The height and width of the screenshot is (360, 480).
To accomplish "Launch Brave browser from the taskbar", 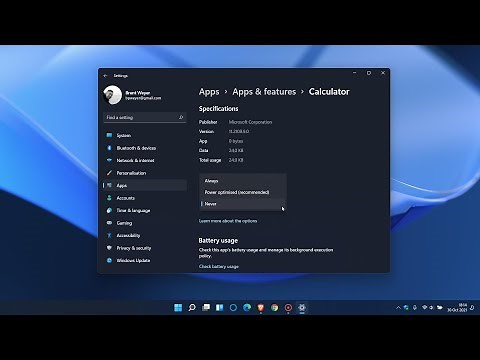I will tap(261, 307).
